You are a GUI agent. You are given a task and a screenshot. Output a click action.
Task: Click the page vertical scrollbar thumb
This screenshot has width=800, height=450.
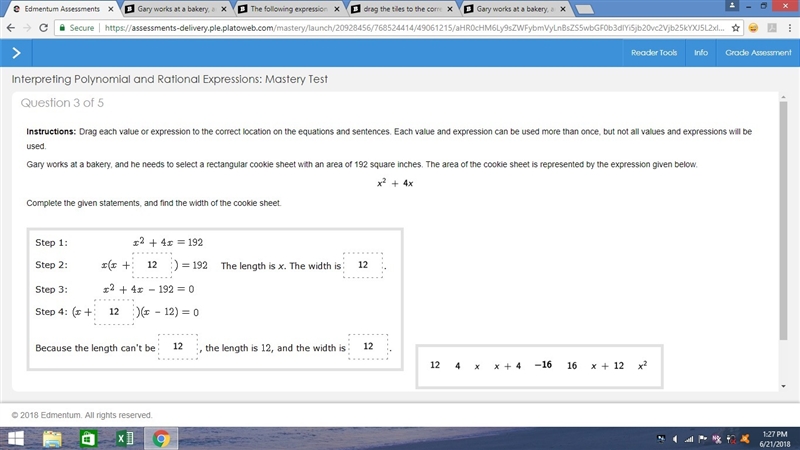(x=783, y=220)
